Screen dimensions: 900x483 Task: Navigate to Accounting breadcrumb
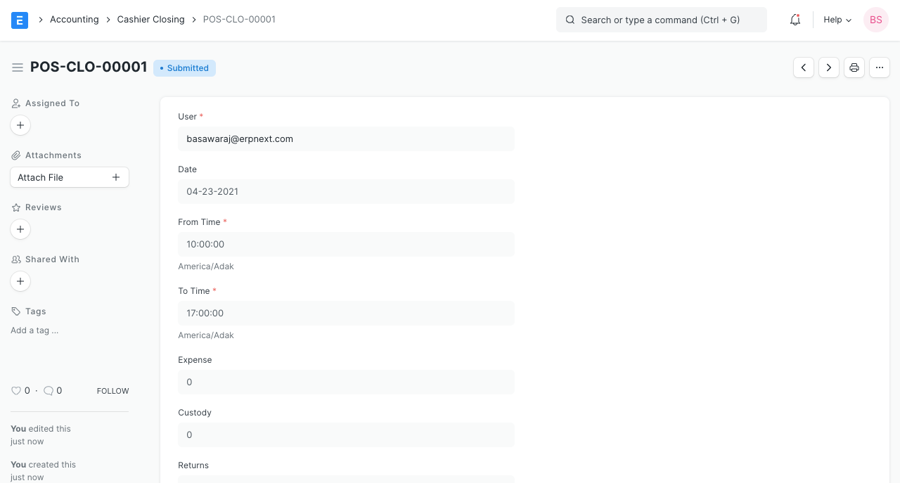pyautogui.click(x=74, y=20)
